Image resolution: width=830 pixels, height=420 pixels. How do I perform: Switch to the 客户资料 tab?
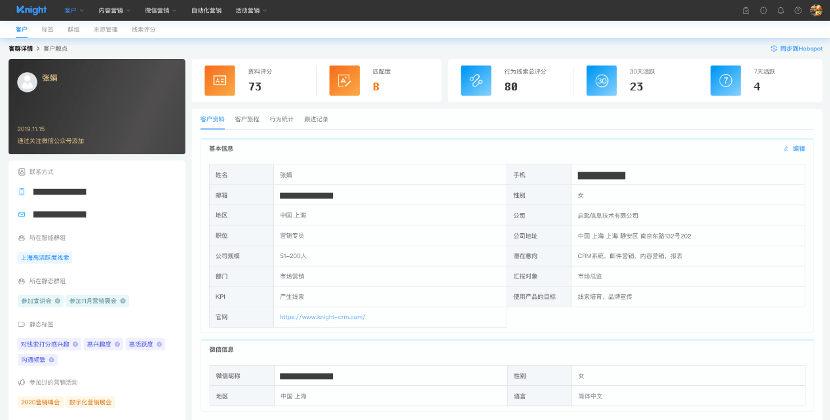click(x=212, y=120)
